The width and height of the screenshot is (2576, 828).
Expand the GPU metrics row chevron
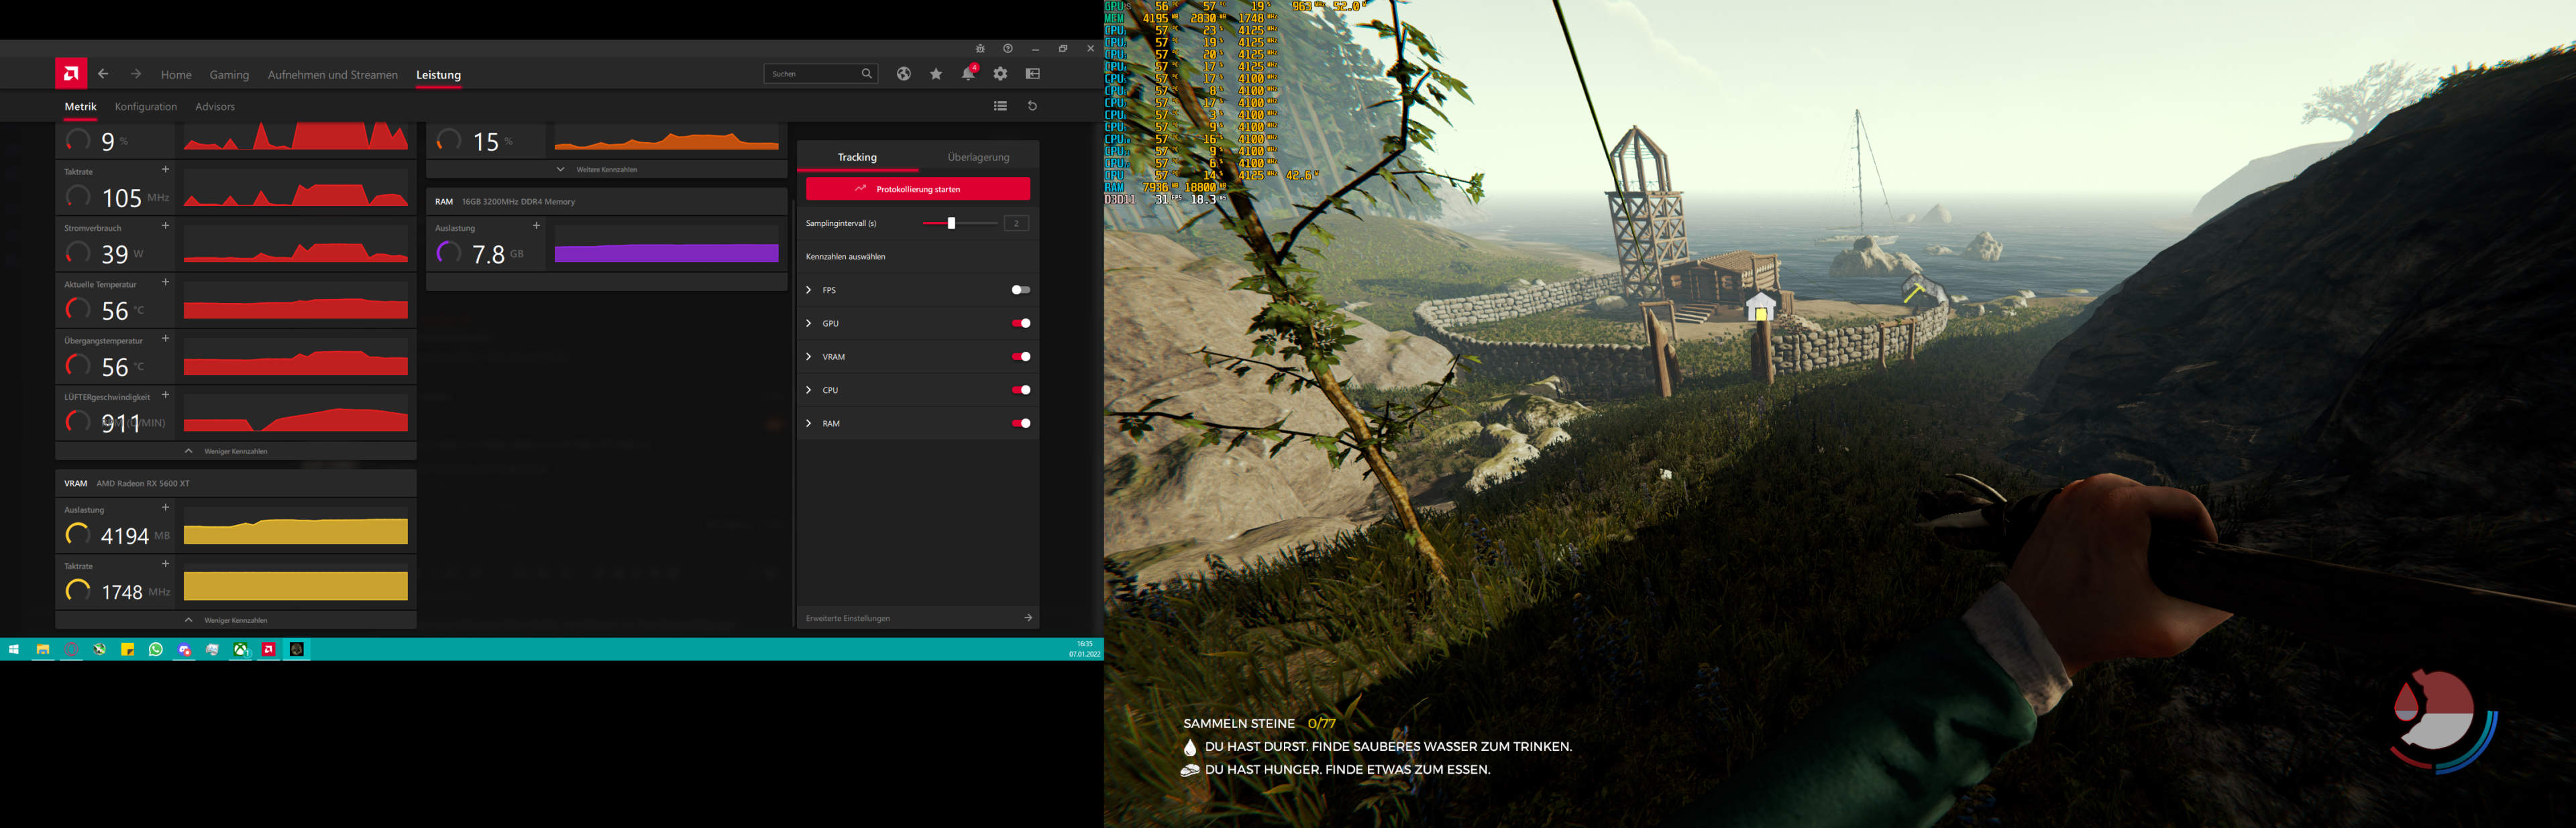pos(809,324)
